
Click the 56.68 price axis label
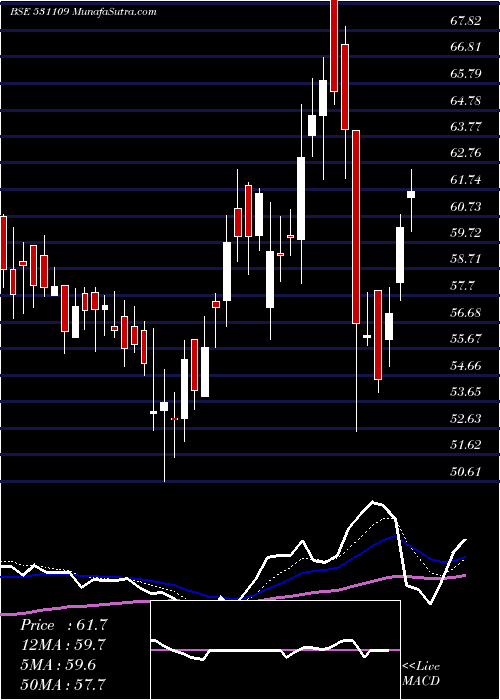tap(466, 312)
